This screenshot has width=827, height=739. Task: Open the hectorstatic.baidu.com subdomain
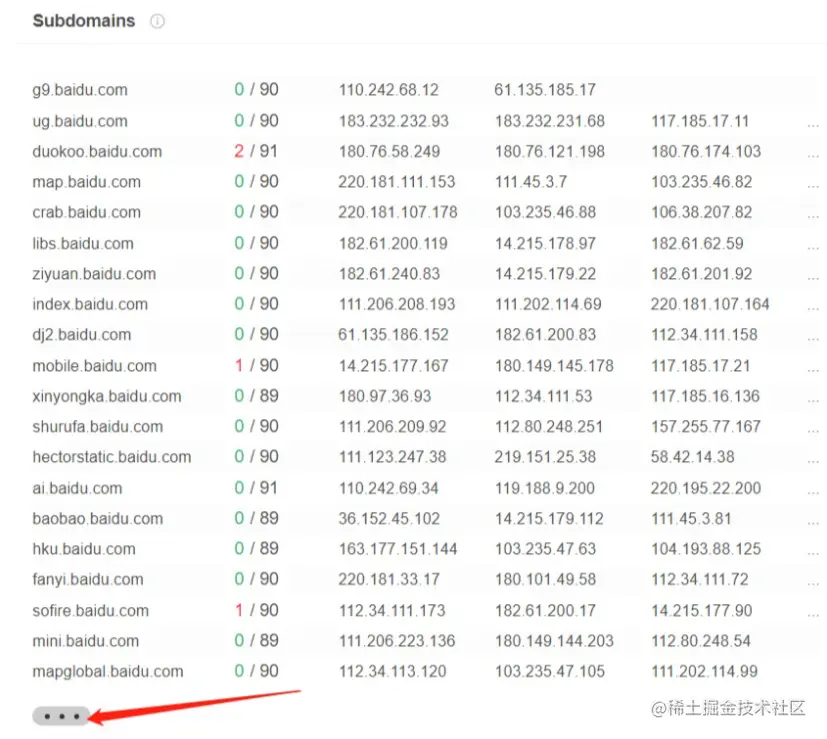(112, 457)
